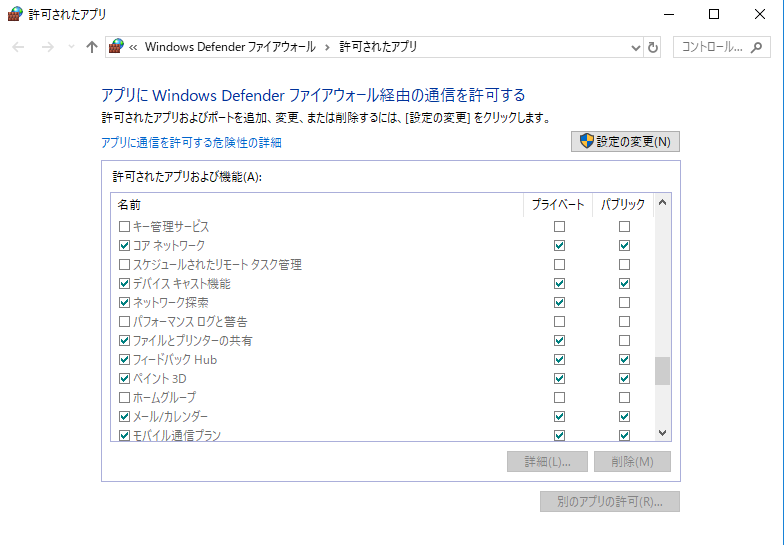The width and height of the screenshot is (784, 545).
Task: Uncheck the ペイント 3D checkbox
Action: (x=124, y=378)
